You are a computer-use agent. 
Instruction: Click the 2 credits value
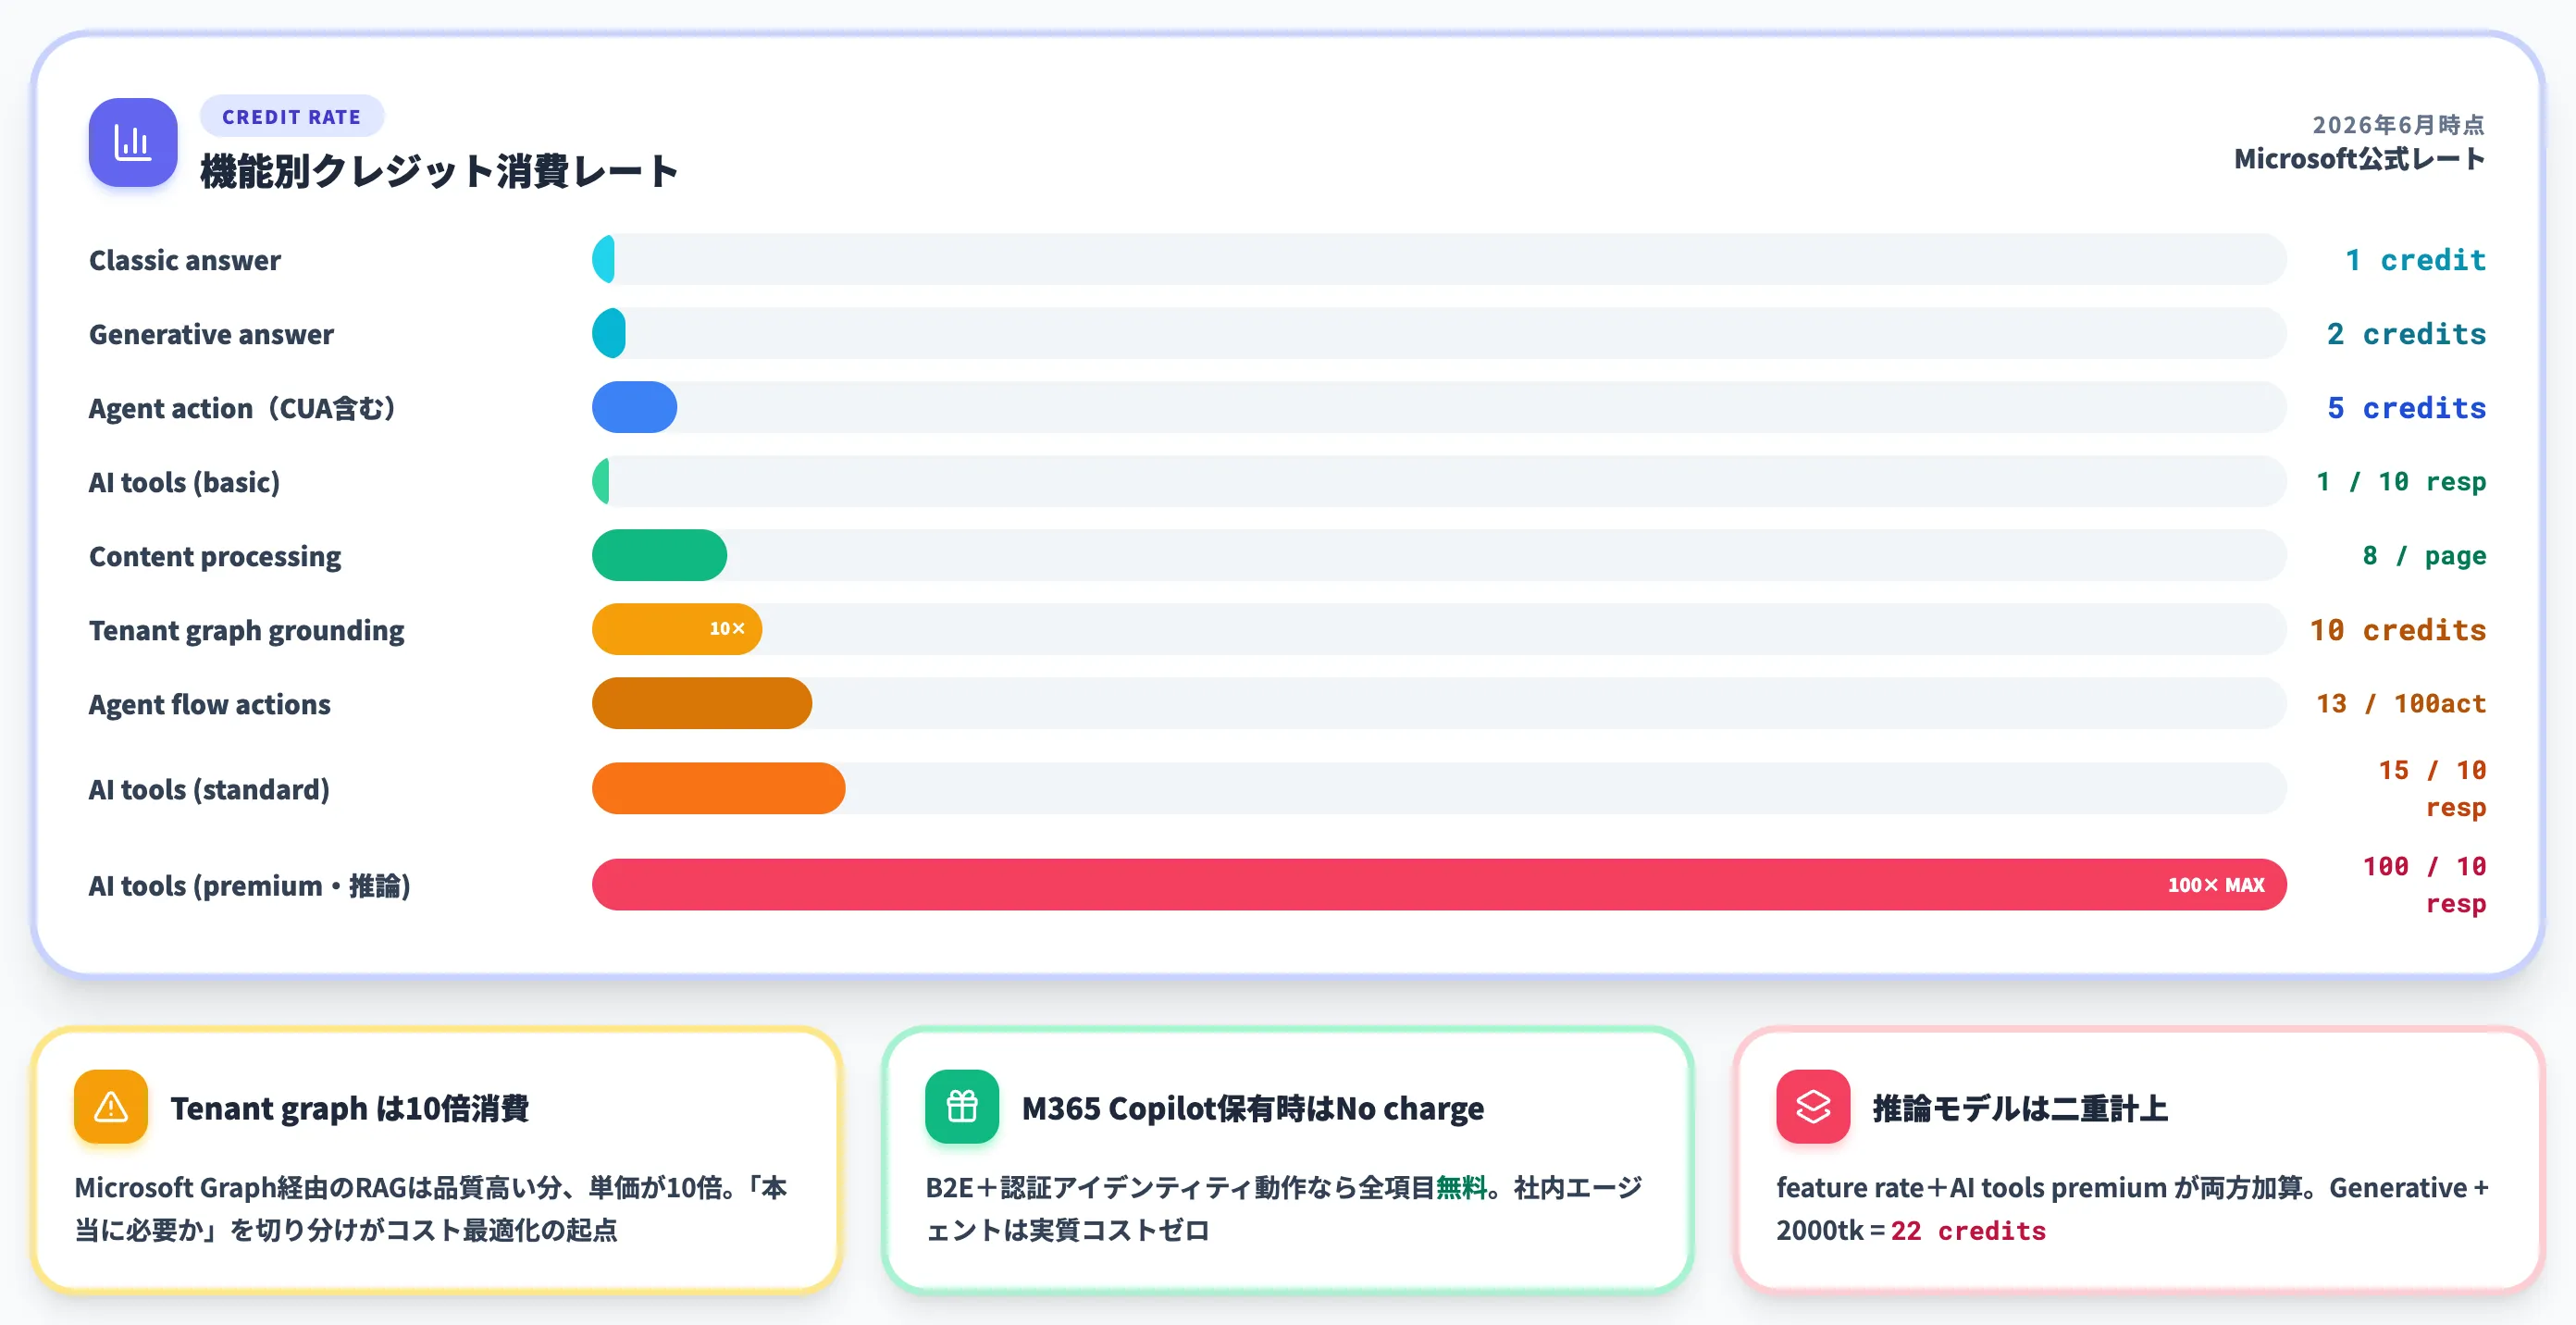point(2406,334)
